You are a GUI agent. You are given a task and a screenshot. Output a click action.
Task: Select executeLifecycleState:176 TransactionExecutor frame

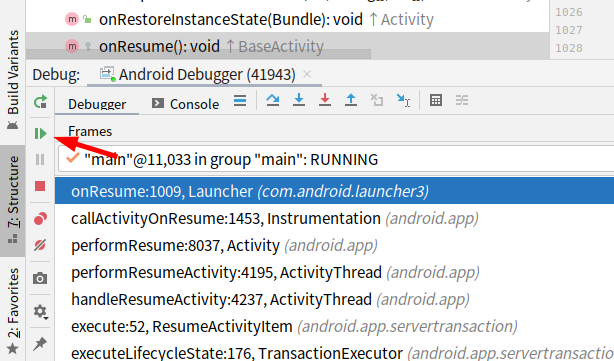point(334,353)
